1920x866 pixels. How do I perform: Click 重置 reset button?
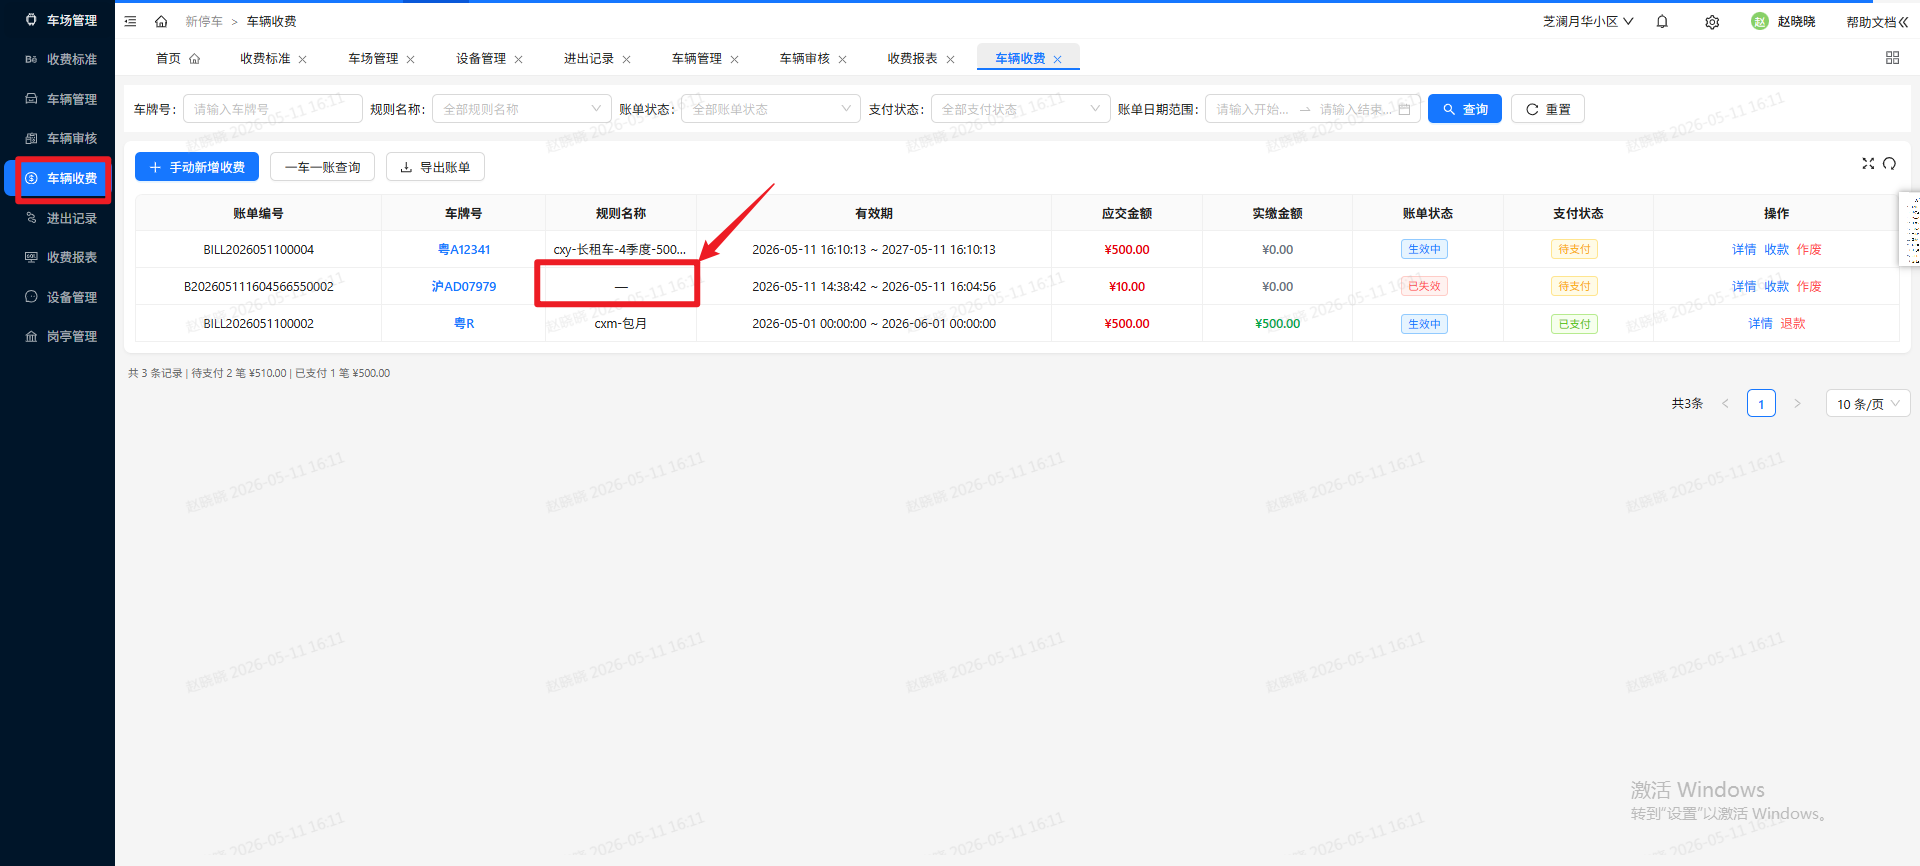click(1548, 109)
